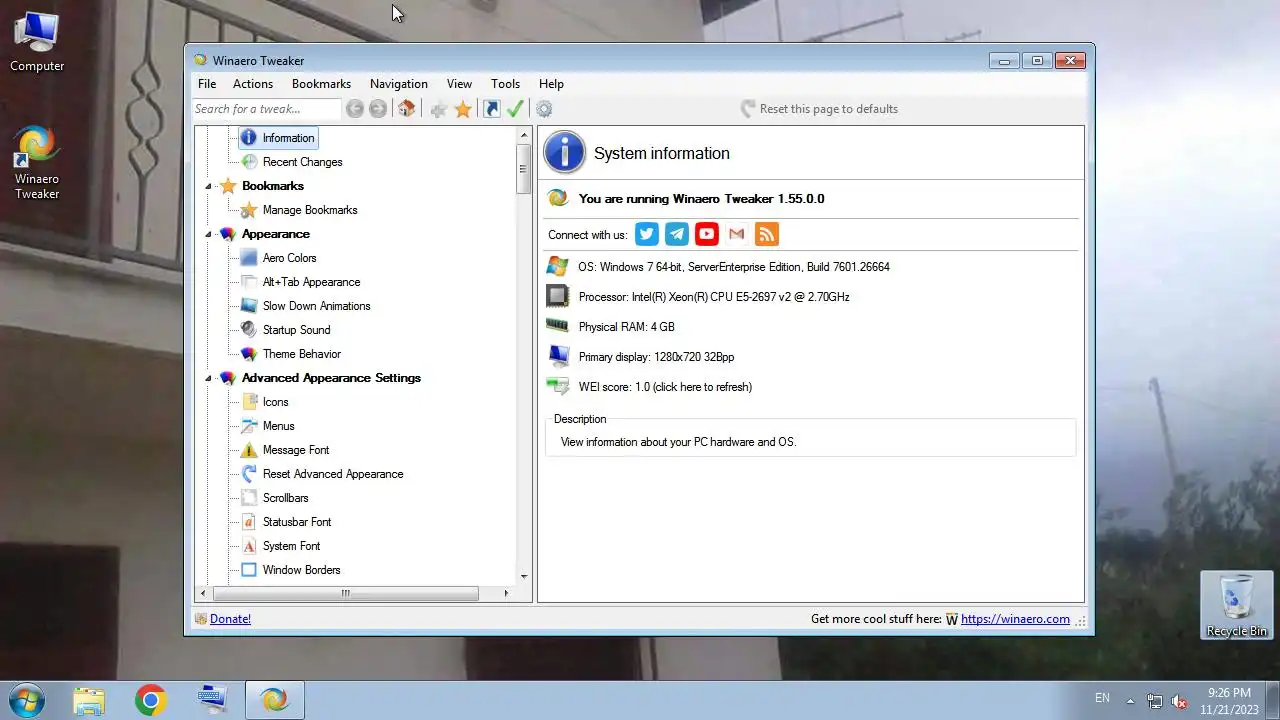1280x720 pixels.
Task: Open the File menu
Action: click(207, 84)
